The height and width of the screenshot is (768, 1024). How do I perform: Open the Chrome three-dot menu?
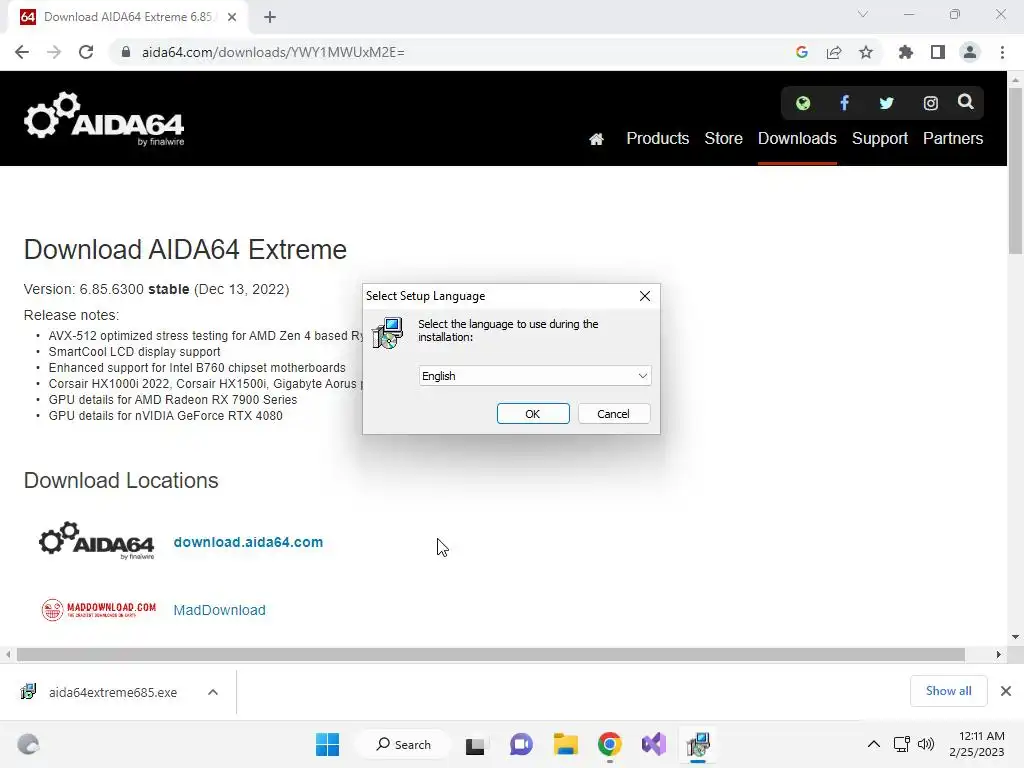click(1002, 52)
